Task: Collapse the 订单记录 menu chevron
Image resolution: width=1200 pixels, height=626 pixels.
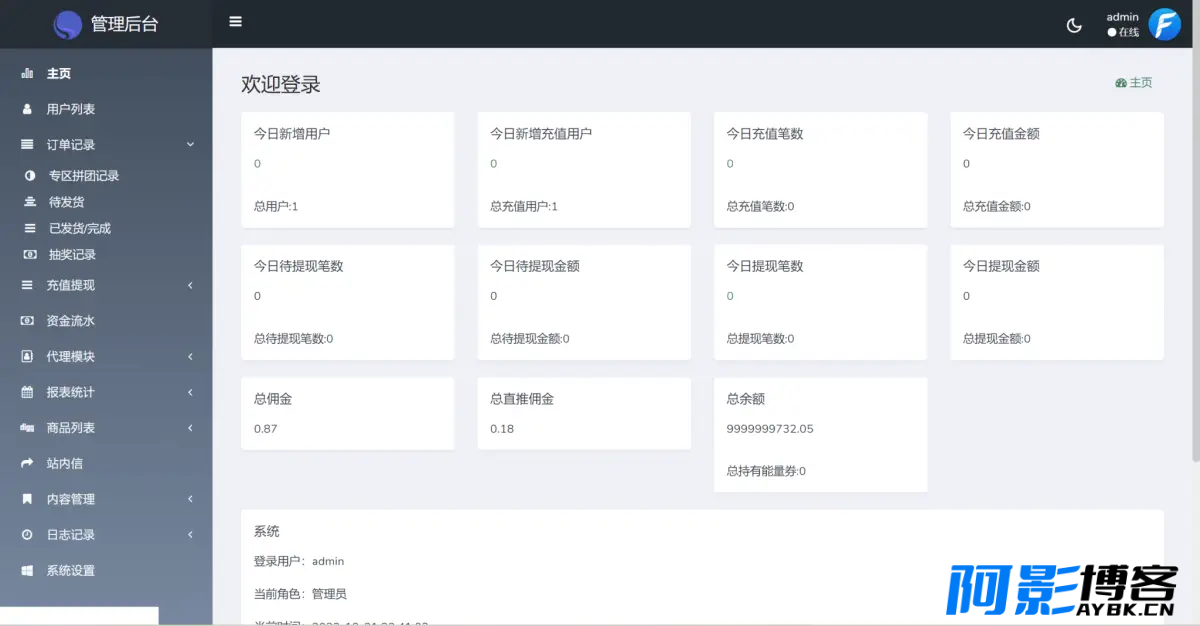Action: coord(190,145)
